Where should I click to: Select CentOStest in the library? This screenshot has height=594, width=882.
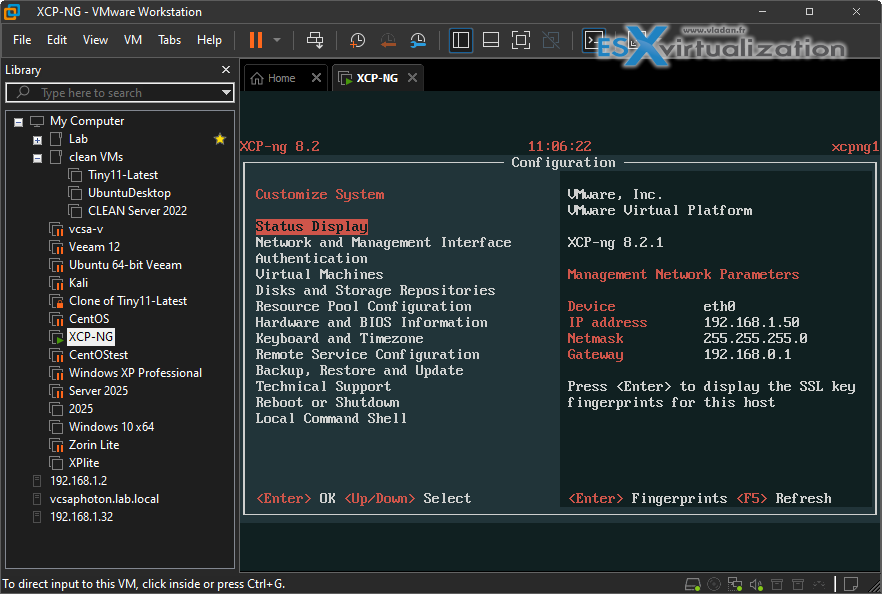[98, 355]
